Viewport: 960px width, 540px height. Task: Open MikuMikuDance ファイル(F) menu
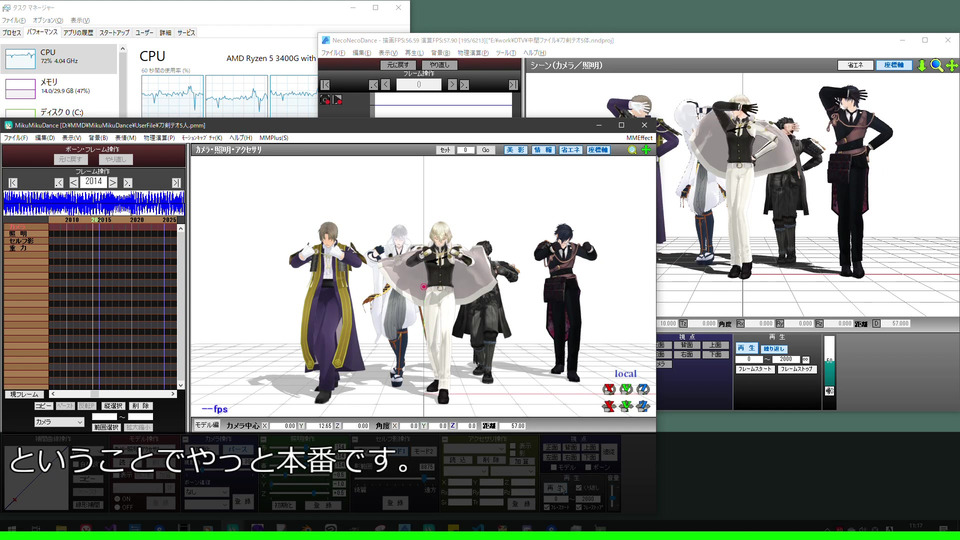tap(16, 138)
